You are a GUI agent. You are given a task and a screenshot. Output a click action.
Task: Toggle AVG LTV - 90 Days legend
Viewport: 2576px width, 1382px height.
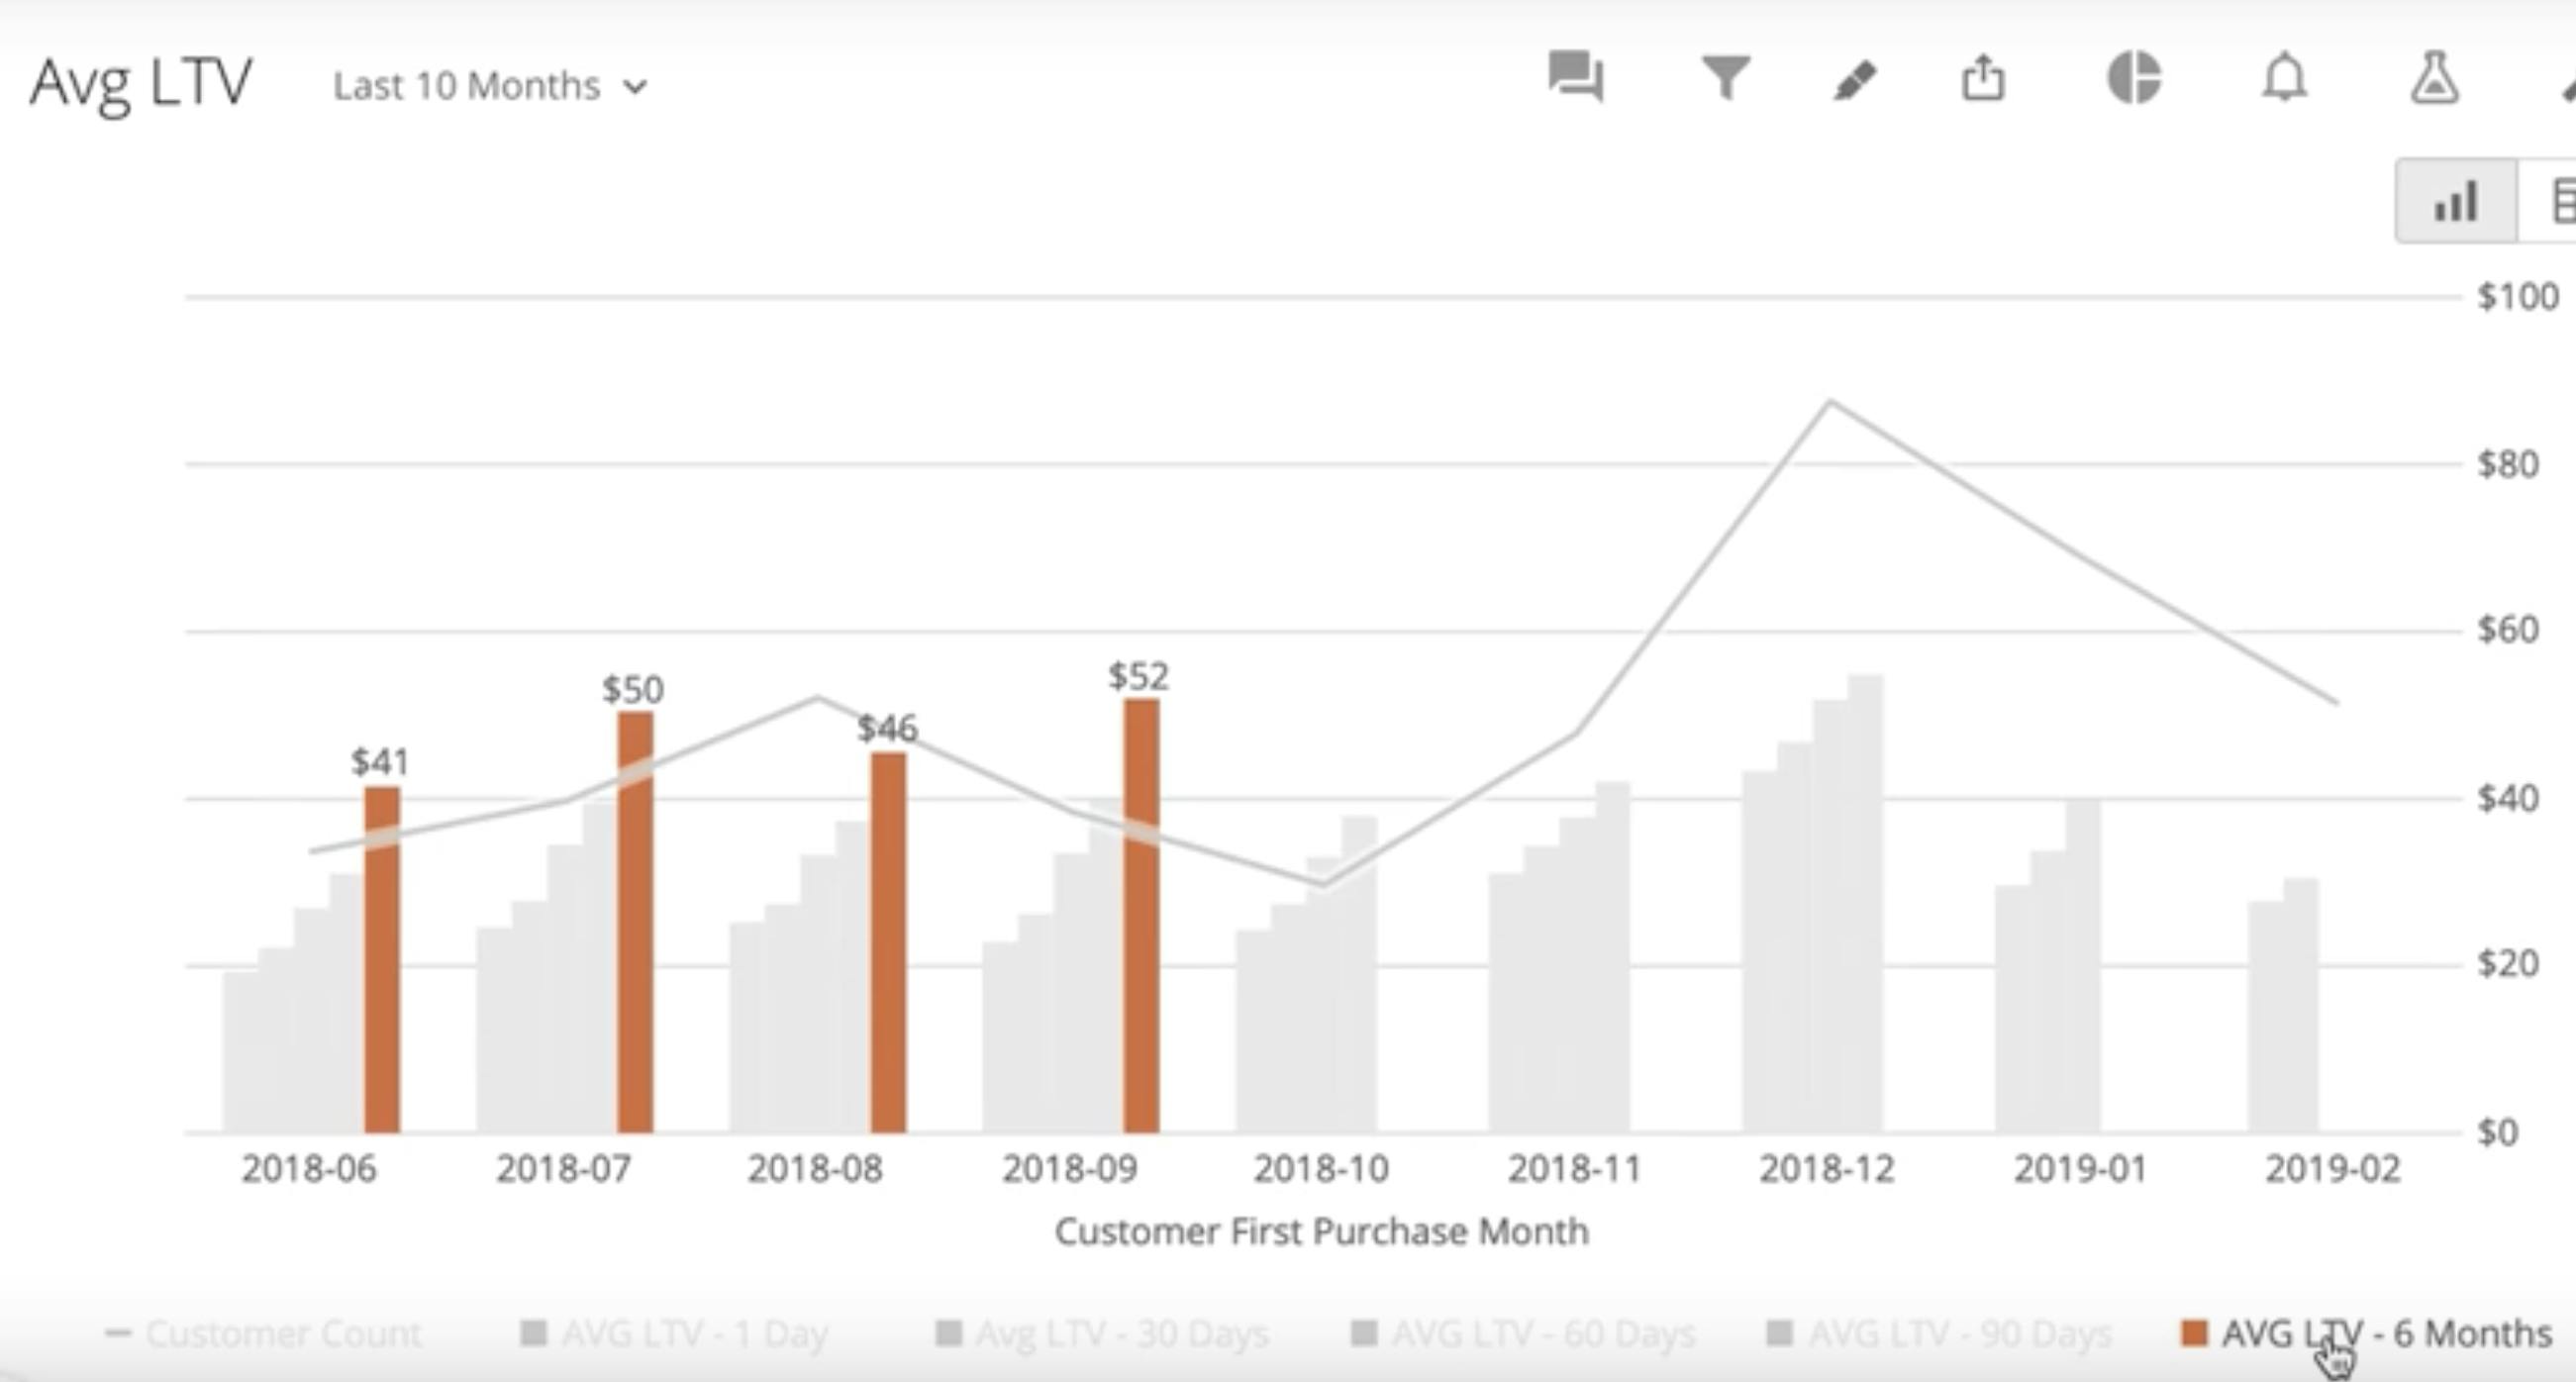pyautogui.click(x=1958, y=1333)
